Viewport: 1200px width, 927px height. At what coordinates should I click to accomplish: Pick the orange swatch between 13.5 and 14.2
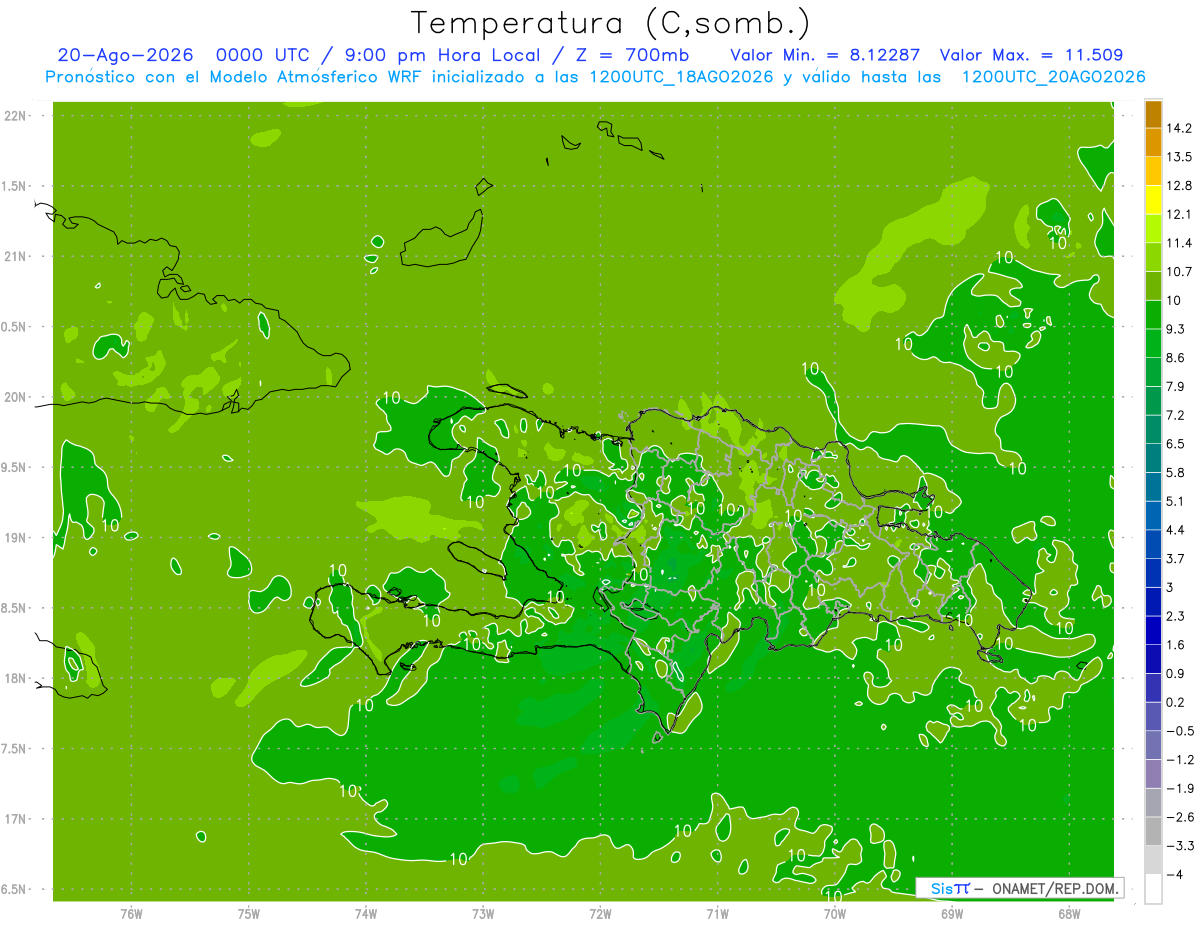[1153, 142]
